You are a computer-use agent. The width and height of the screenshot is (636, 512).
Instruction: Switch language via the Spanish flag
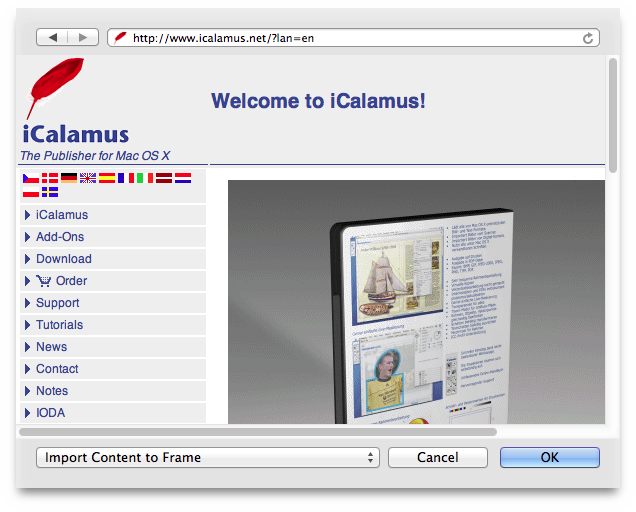click(107, 178)
